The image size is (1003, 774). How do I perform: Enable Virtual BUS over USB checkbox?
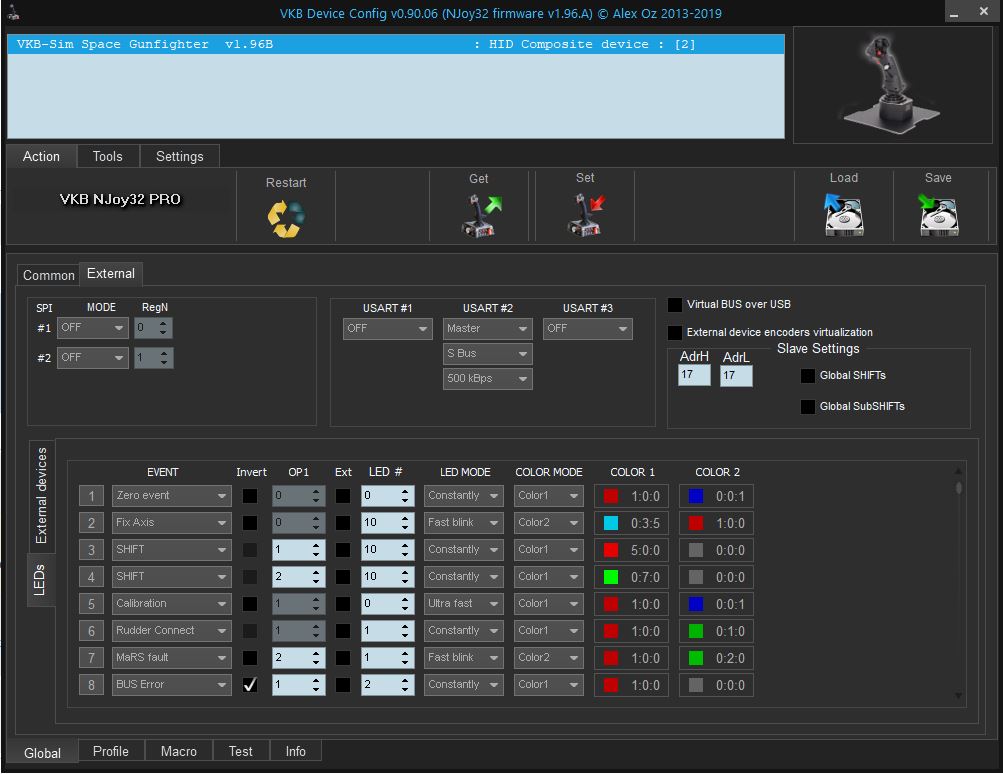click(675, 305)
